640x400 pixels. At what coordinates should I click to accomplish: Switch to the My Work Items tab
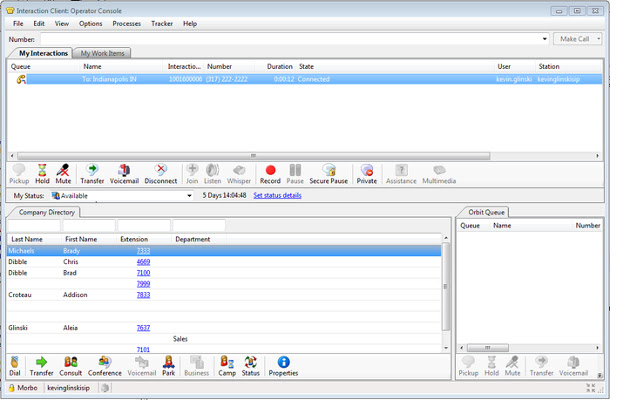coord(102,53)
